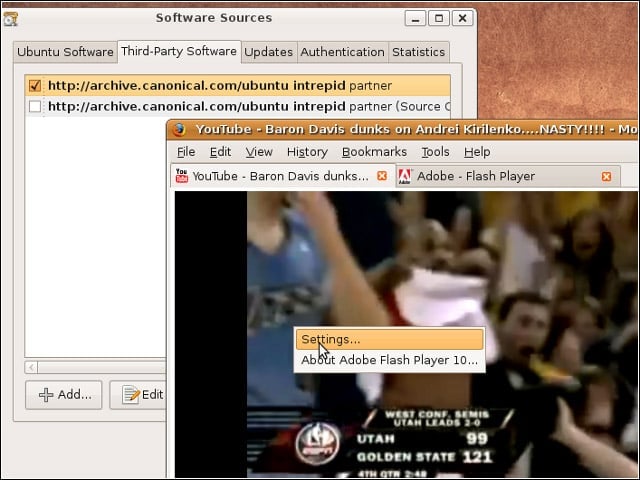Open the Bookmarks menu in Firefox
Screen dimensions: 640x480
click(x=374, y=152)
